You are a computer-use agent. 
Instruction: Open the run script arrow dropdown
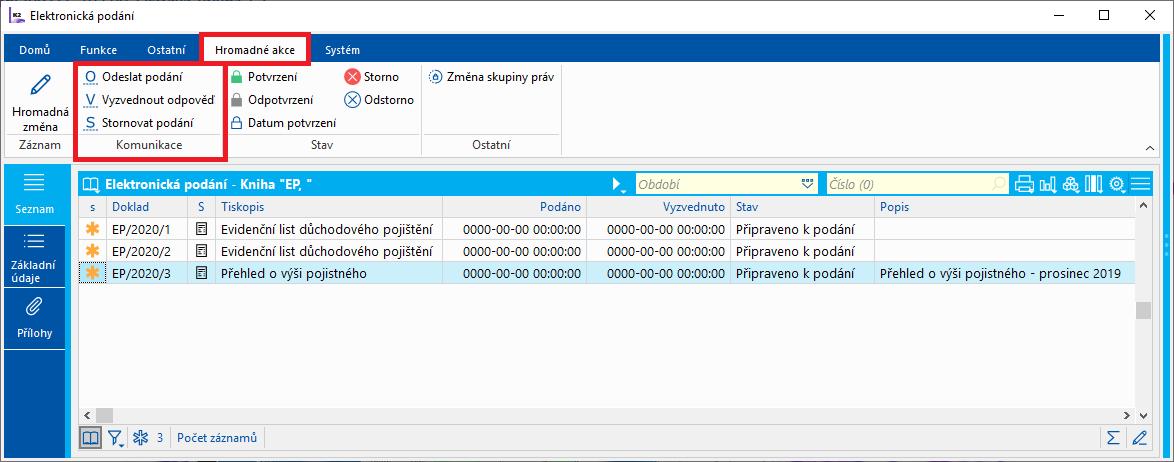tap(618, 184)
